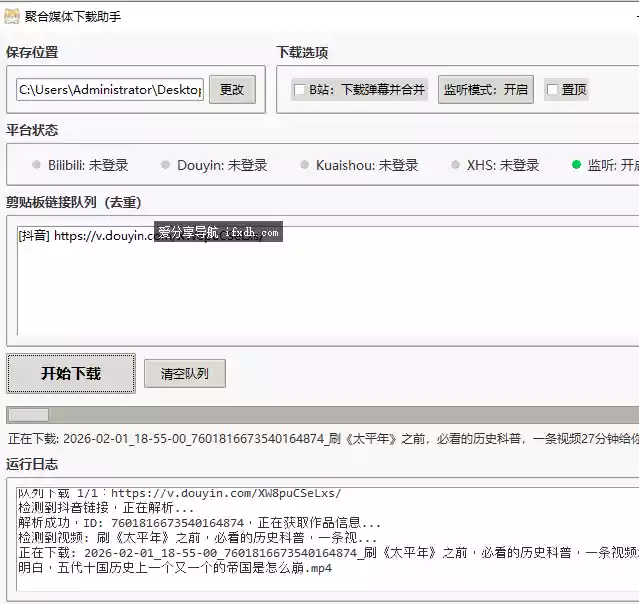
Task: Check the 置顶 always-on-top checkbox
Action: tap(552, 90)
